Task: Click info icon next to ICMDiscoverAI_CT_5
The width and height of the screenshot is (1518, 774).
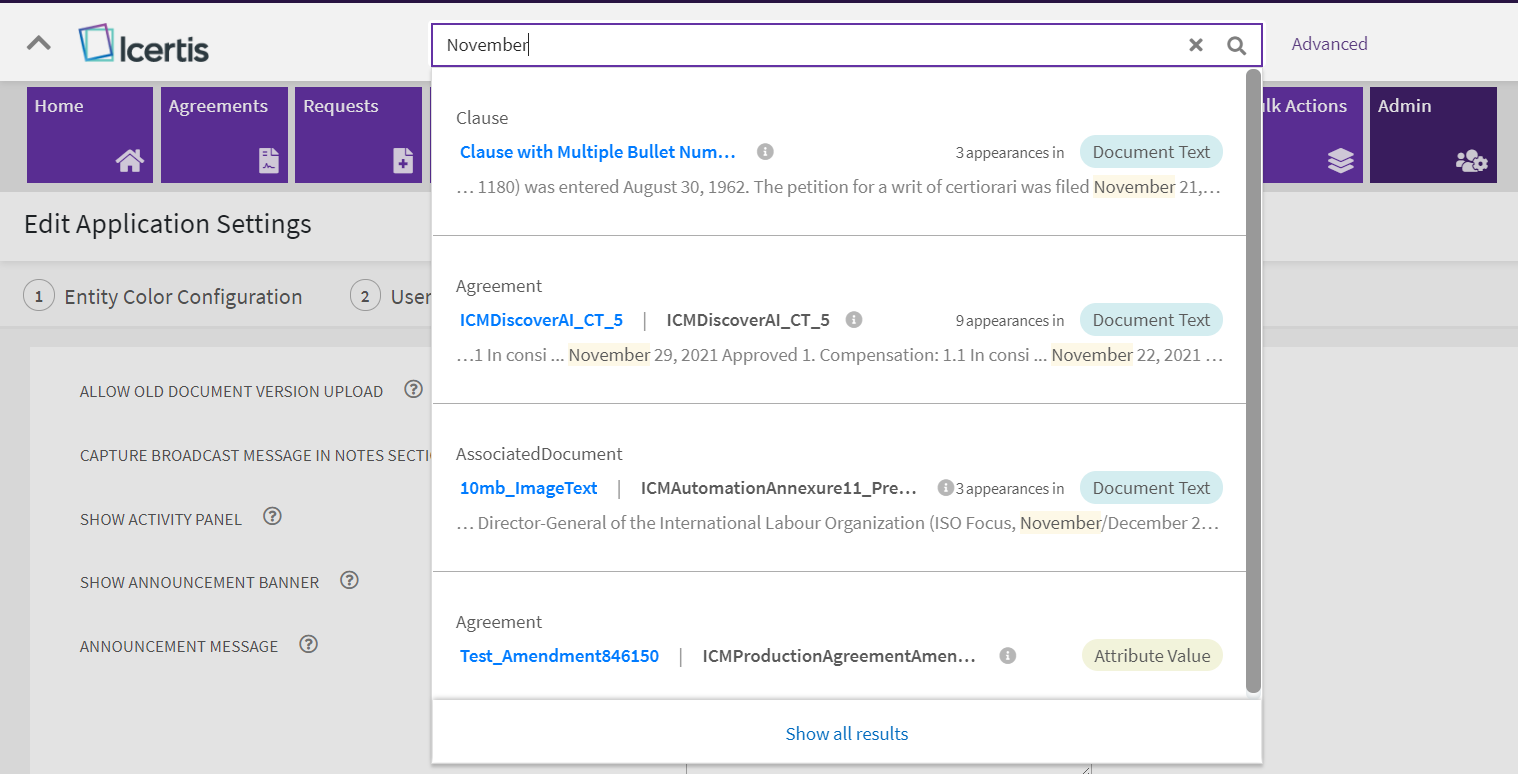Action: [x=854, y=320]
